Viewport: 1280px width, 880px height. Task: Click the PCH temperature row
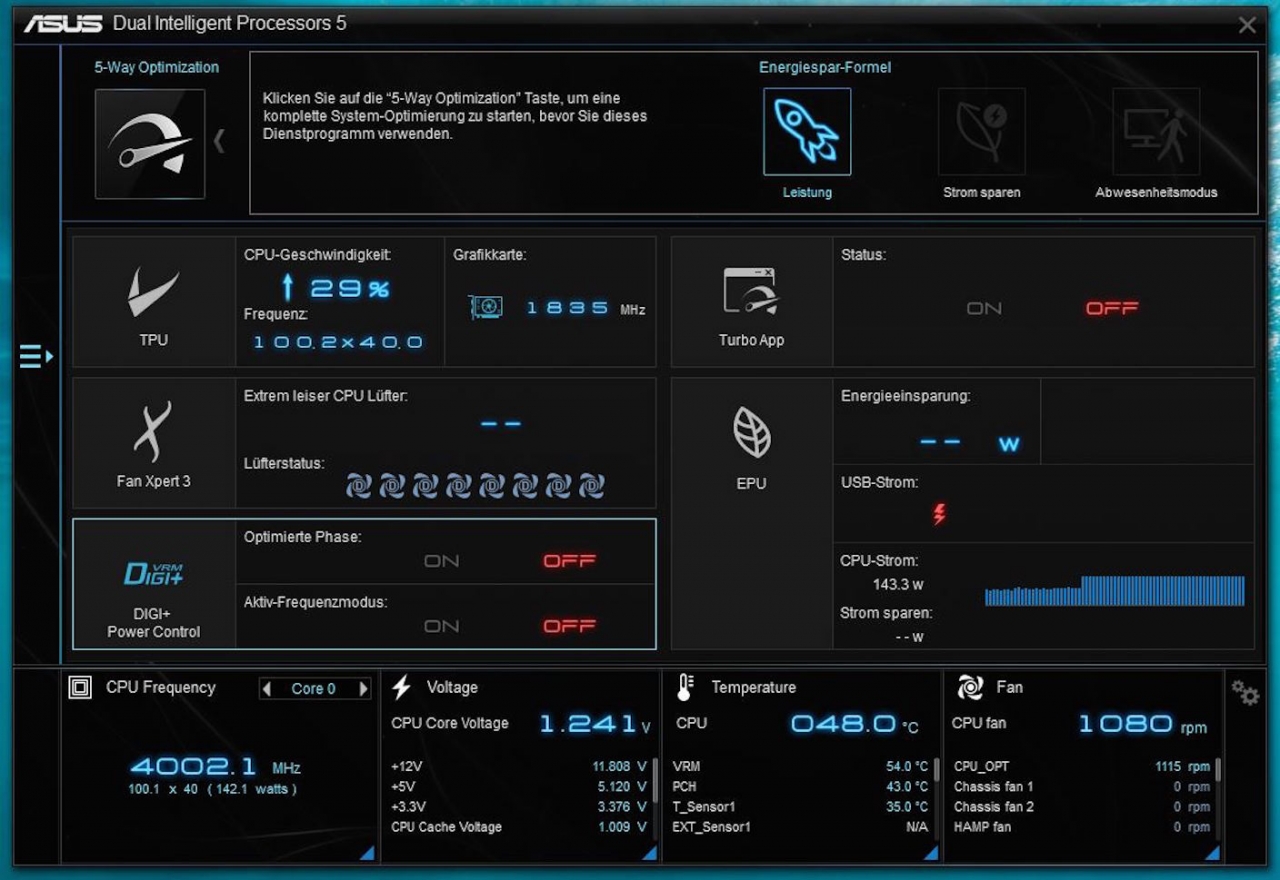[x=801, y=787]
